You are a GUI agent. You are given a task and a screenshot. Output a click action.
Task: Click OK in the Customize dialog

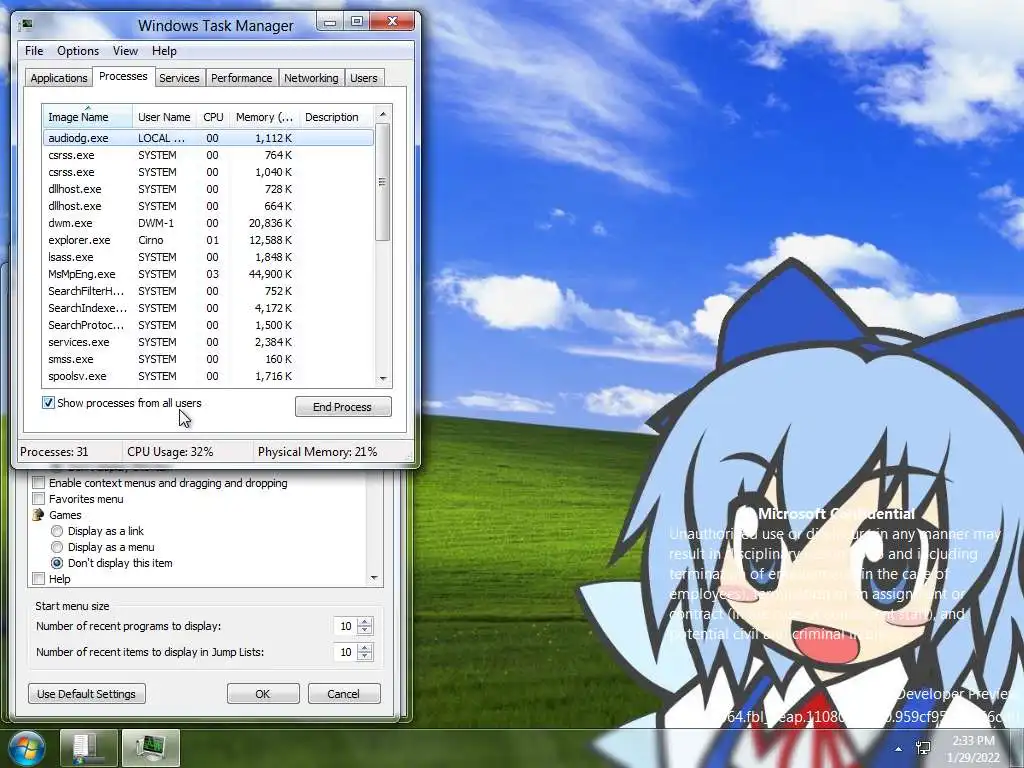point(263,694)
